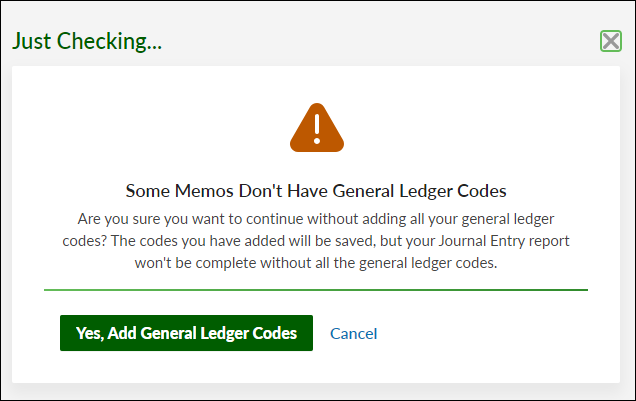Click the orange warning triangle icon
Viewport: 636px width, 401px height.
317,128
